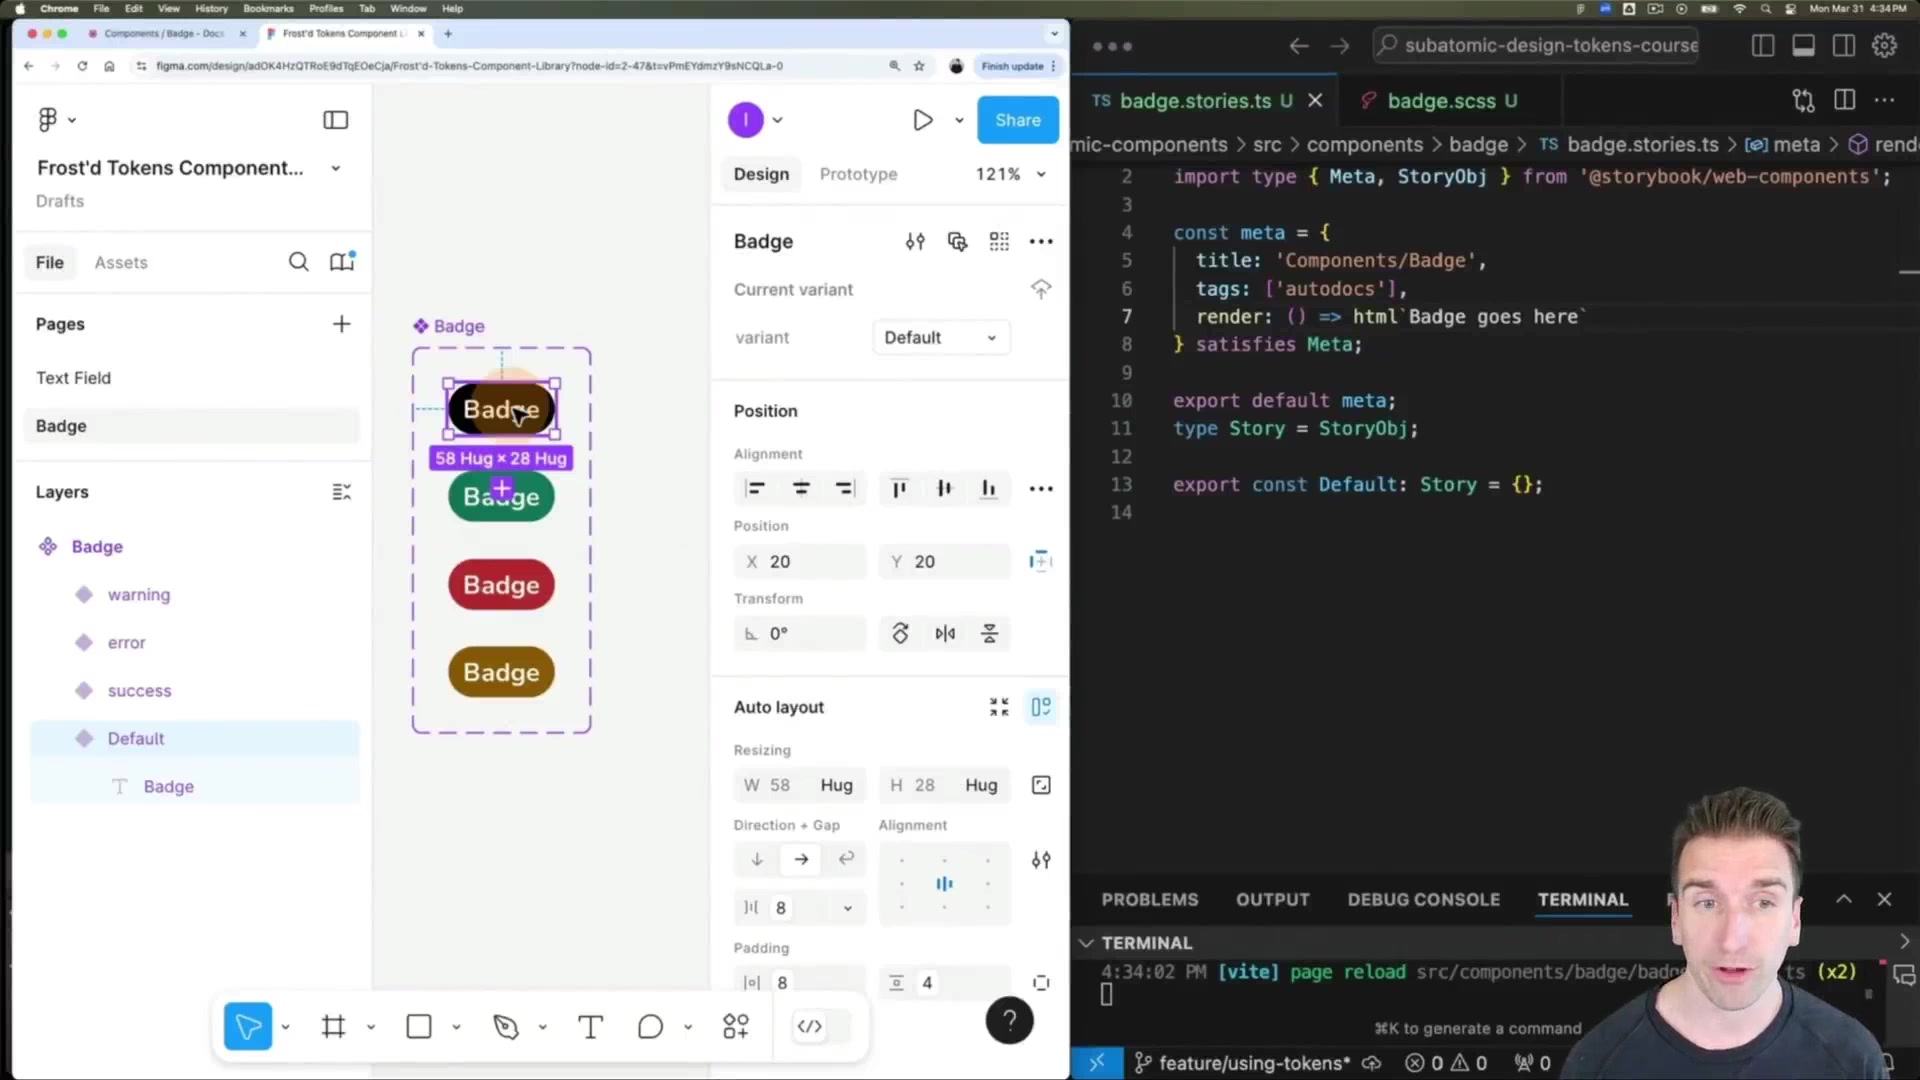The height and width of the screenshot is (1080, 1920).
Task: Toggle individual padding icon
Action: tap(1041, 983)
